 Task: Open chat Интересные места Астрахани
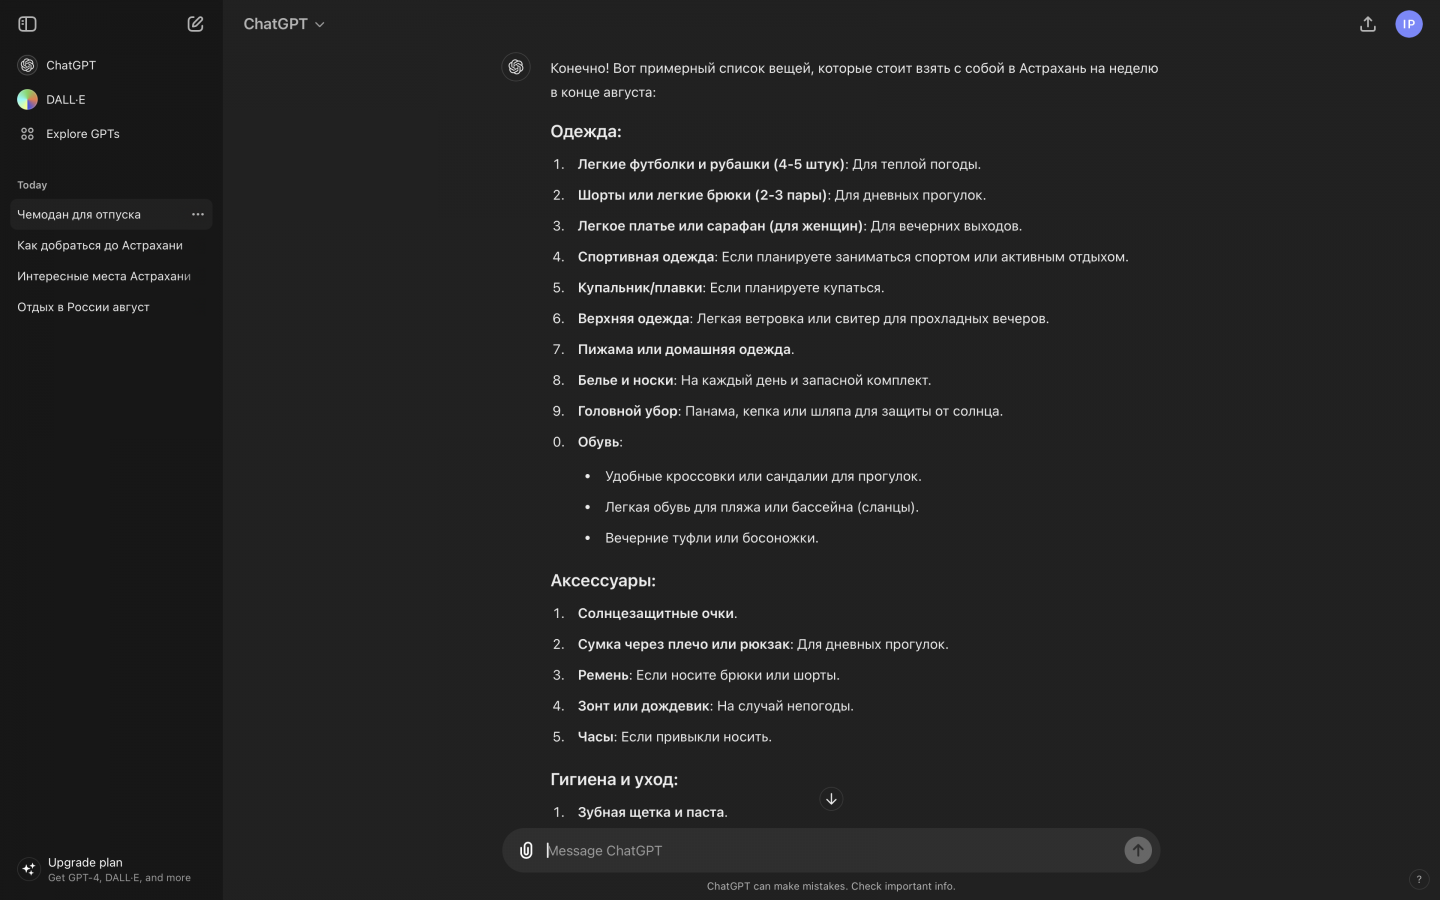tap(104, 276)
